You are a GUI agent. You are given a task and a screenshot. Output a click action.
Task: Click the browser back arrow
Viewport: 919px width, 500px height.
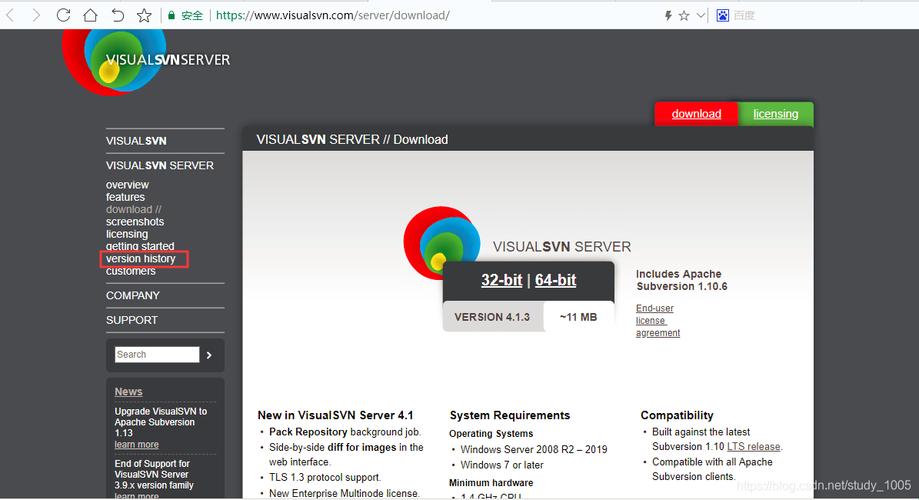click(9, 15)
